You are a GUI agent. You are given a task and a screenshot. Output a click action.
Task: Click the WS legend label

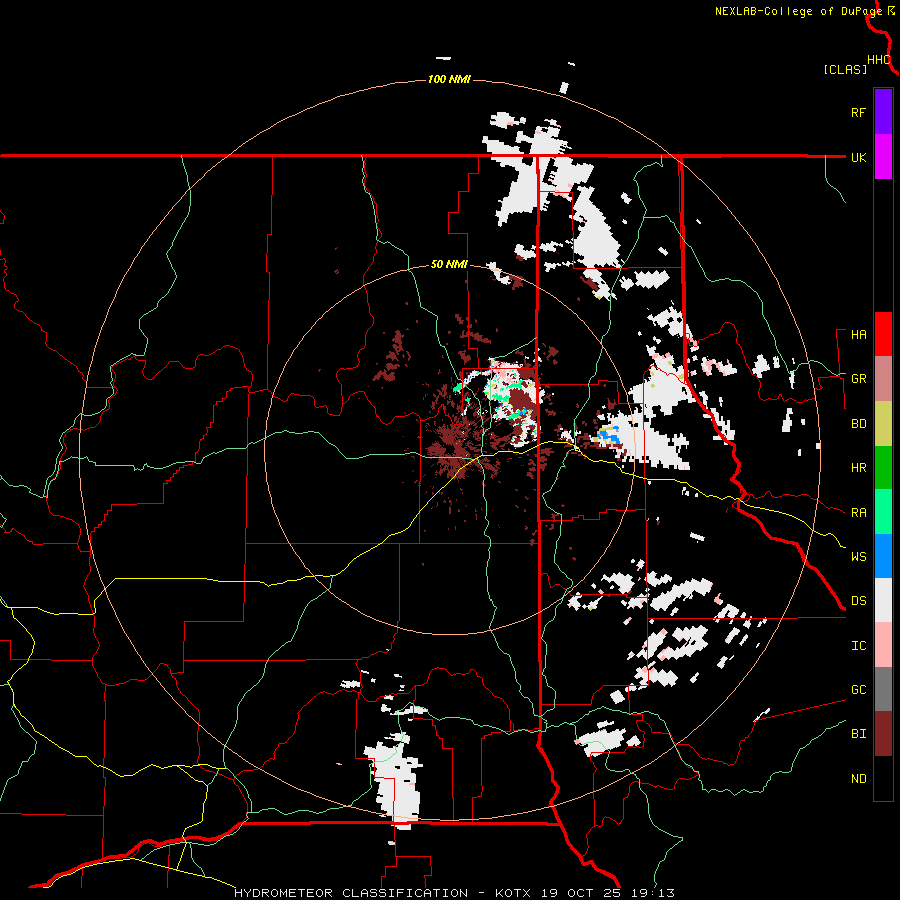click(858, 556)
